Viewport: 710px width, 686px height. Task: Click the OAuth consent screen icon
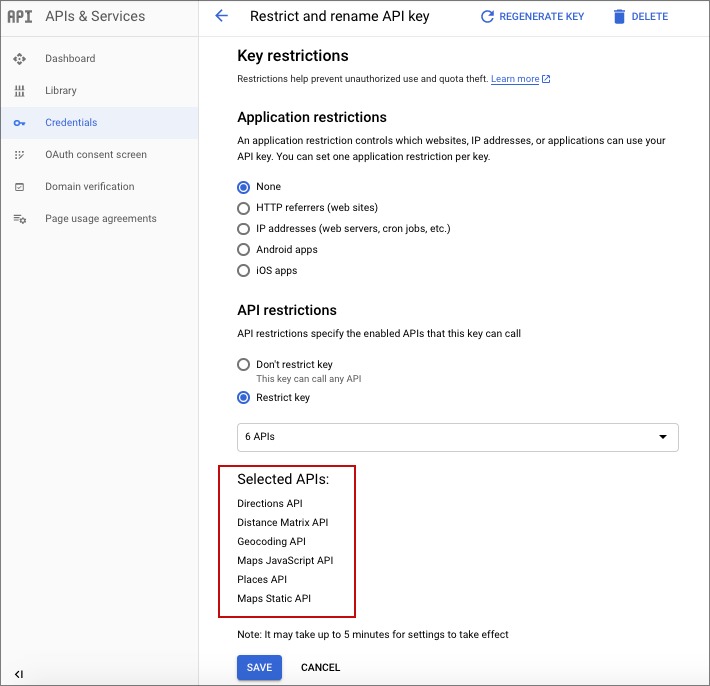19,155
